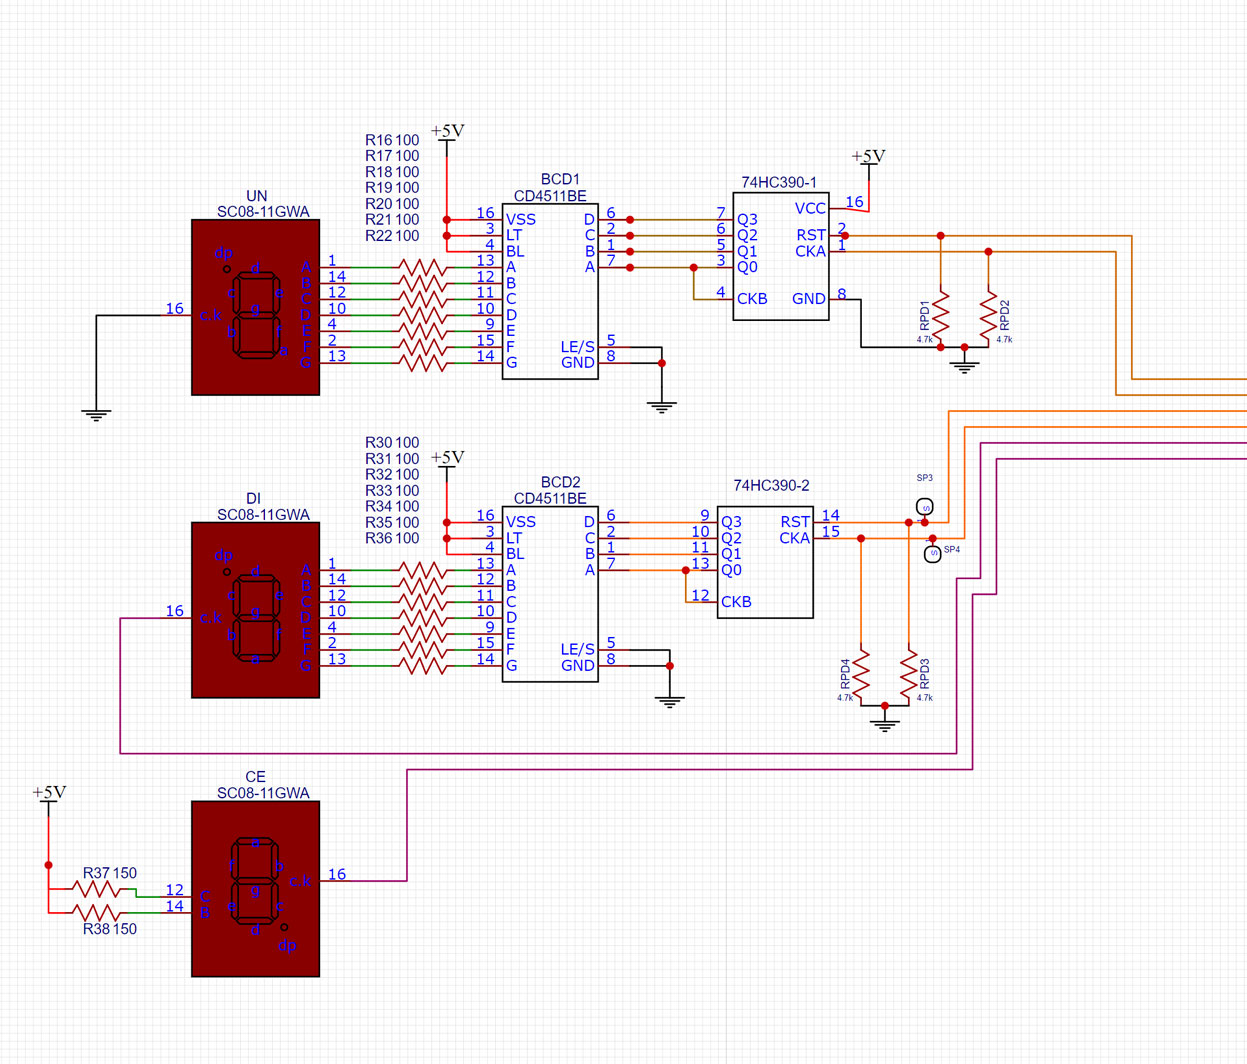
Task: Select pull-down resistor RPD2
Action: click(x=989, y=318)
